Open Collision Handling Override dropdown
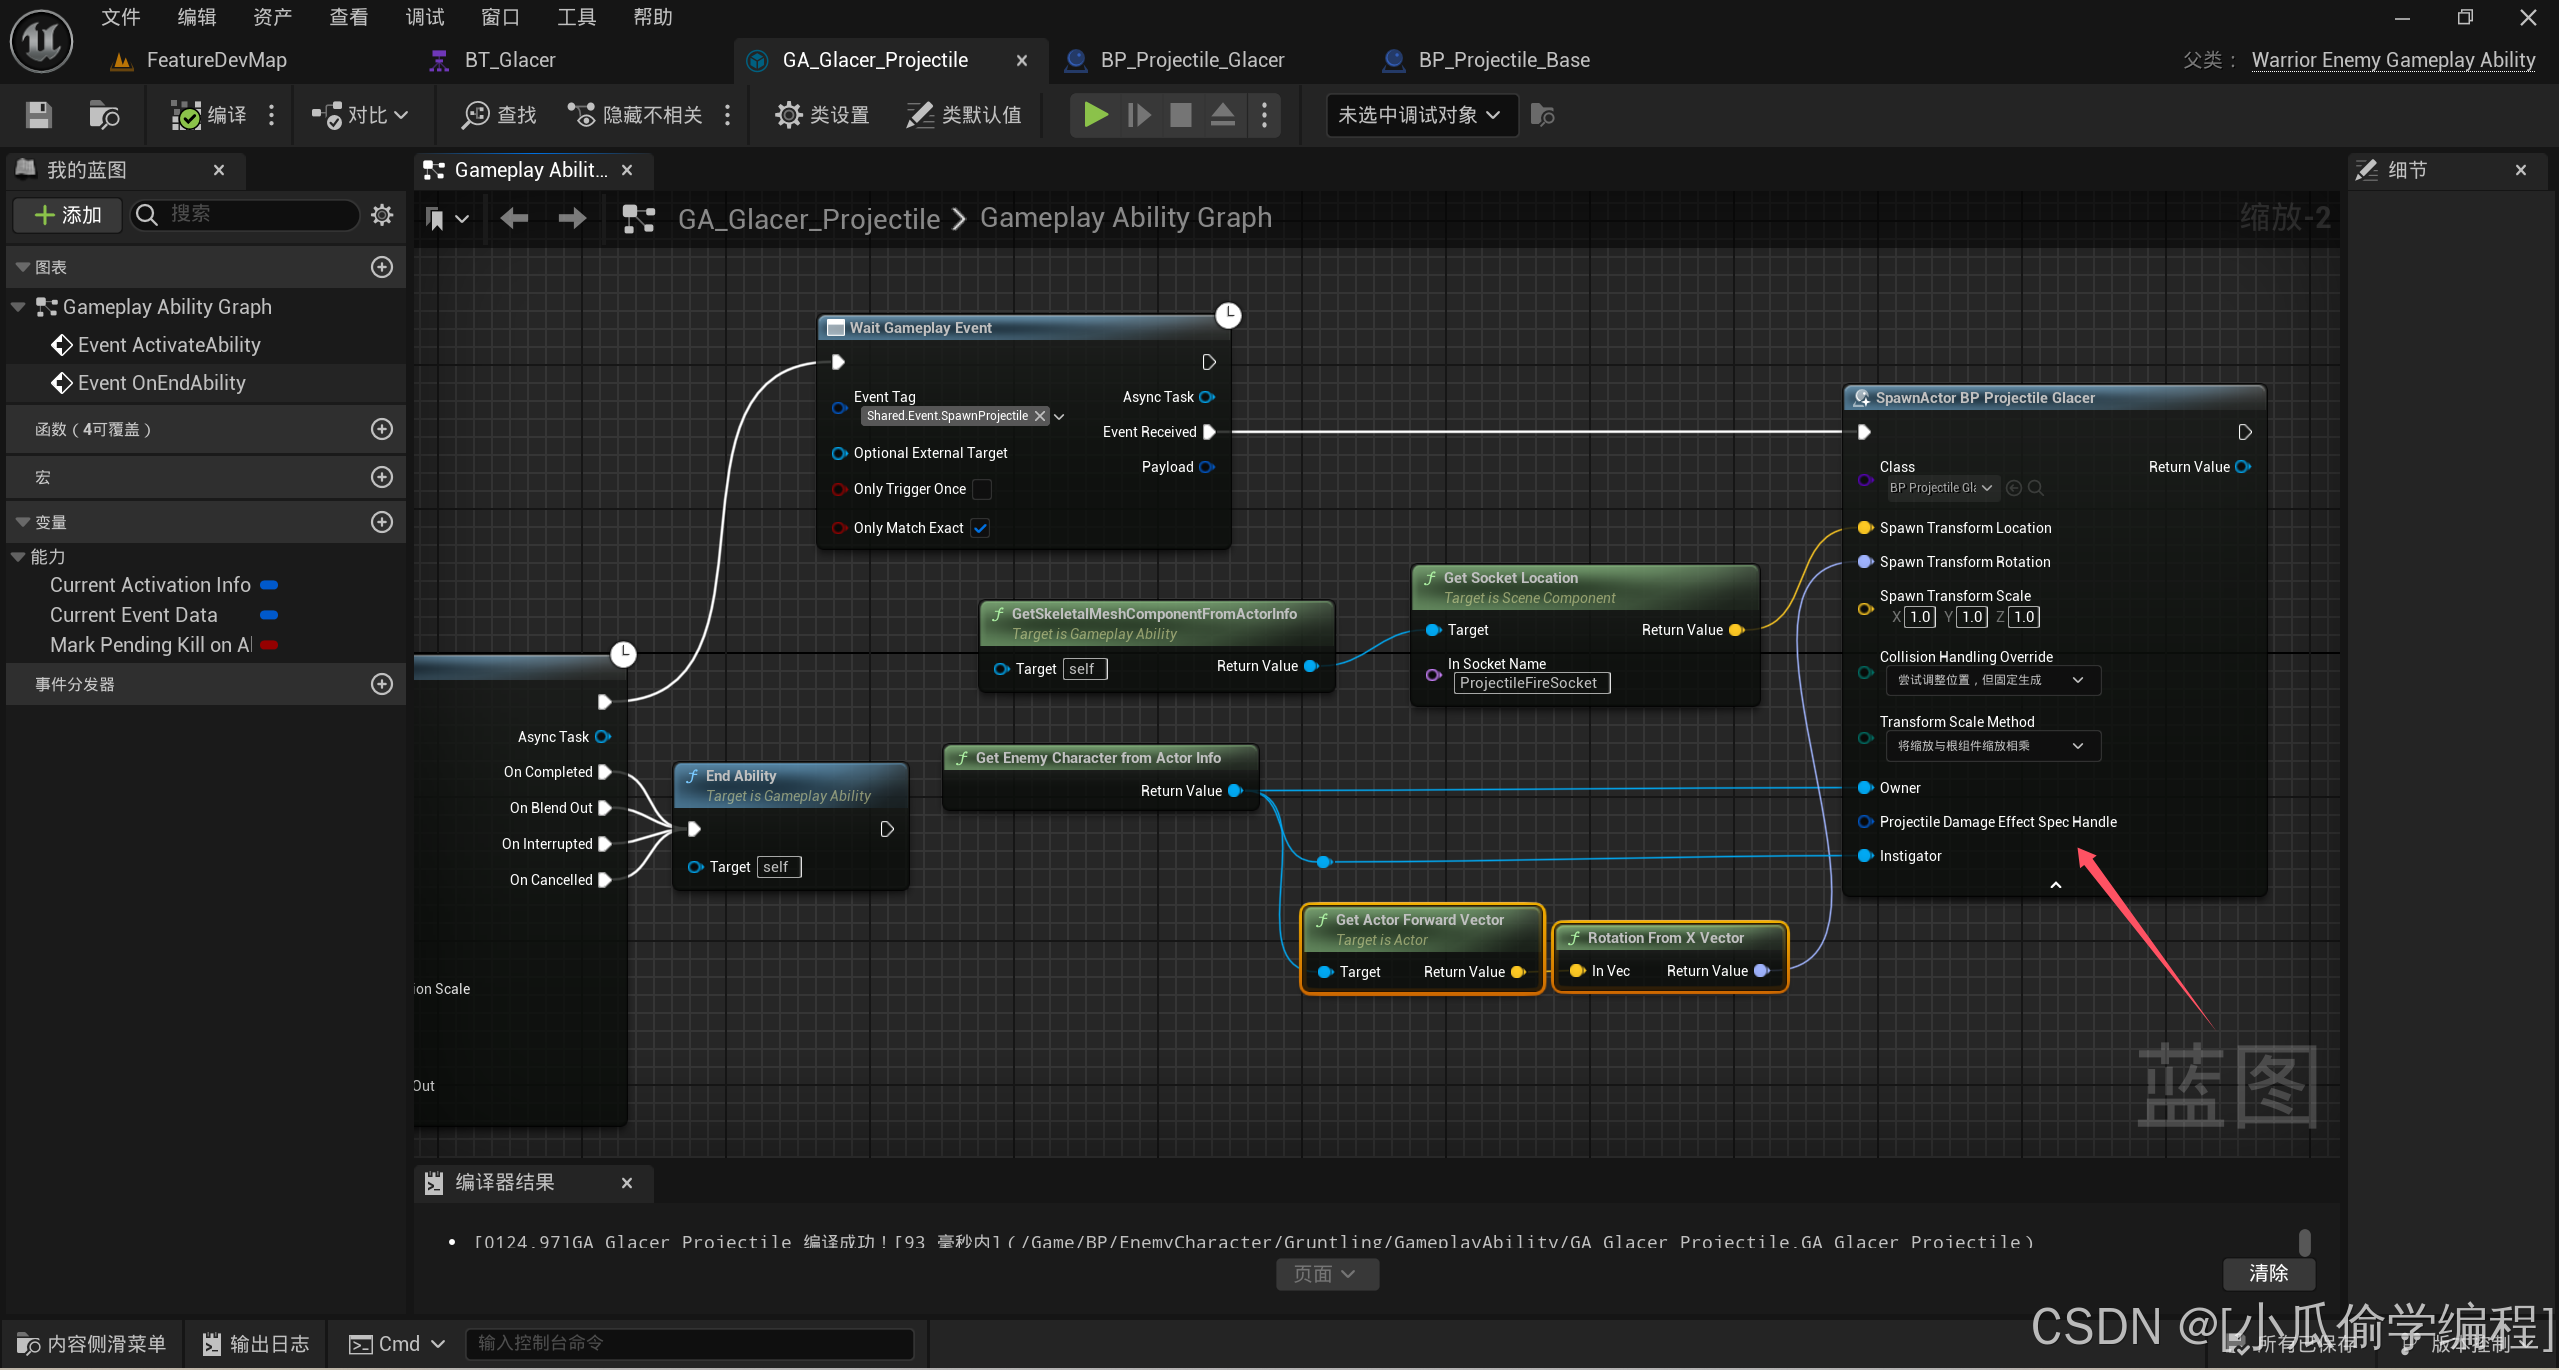 [x=1991, y=680]
